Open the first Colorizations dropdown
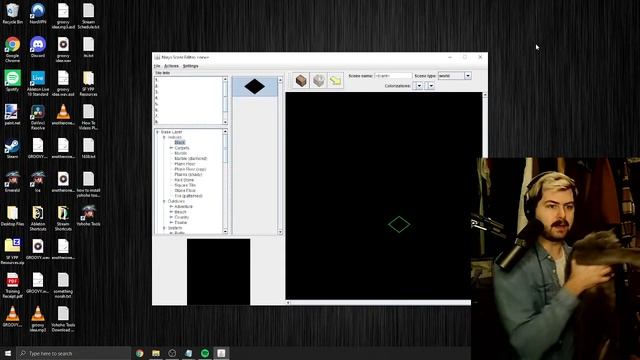This screenshot has width=640, height=360. click(x=419, y=86)
